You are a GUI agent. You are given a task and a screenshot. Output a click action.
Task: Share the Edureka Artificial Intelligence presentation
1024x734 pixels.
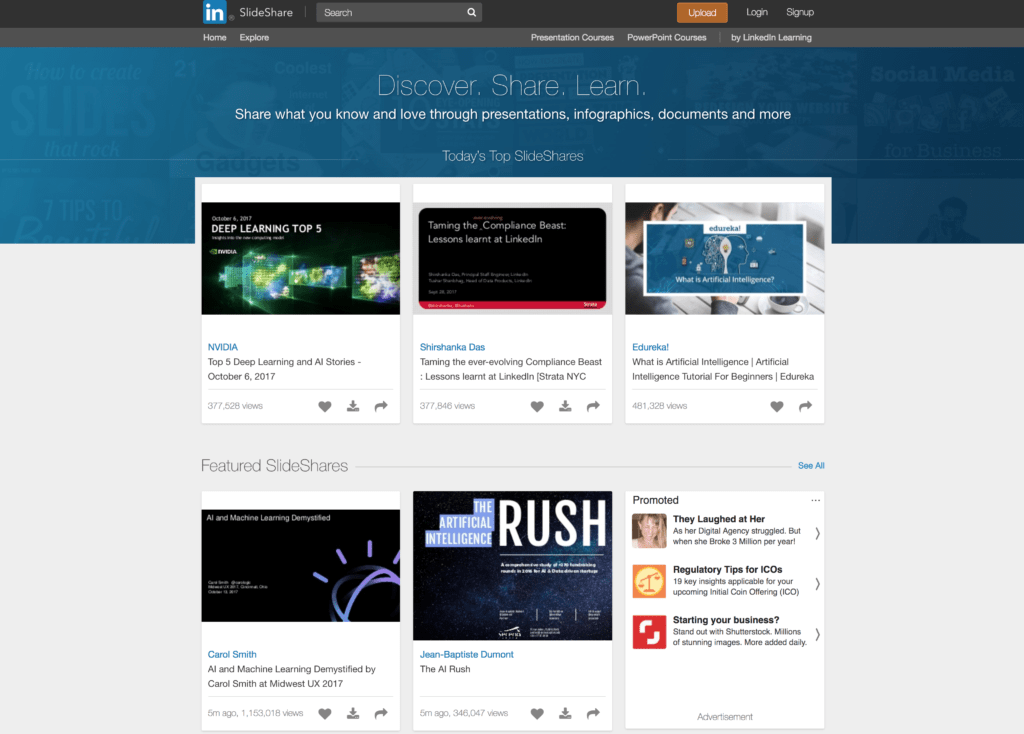point(805,407)
